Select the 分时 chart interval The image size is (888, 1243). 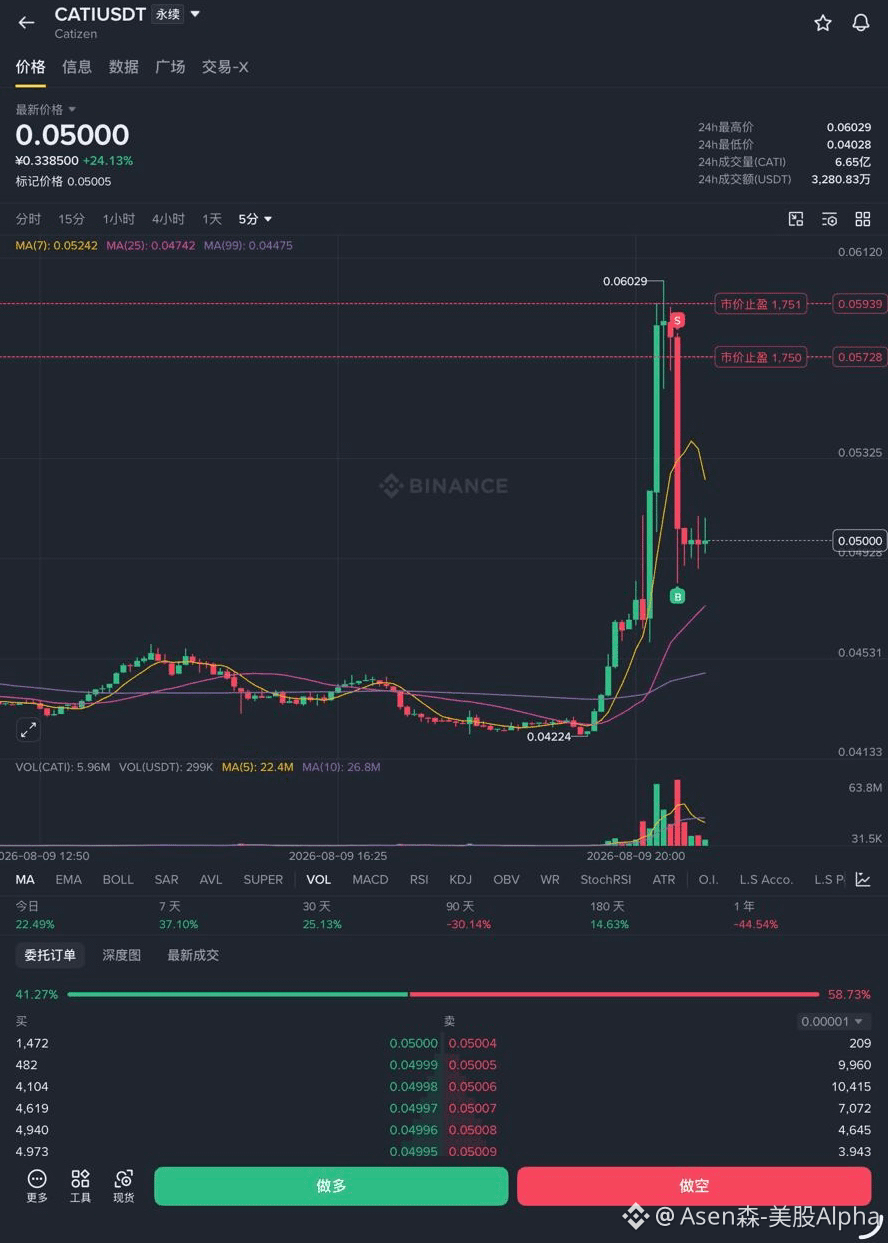pos(28,219)
